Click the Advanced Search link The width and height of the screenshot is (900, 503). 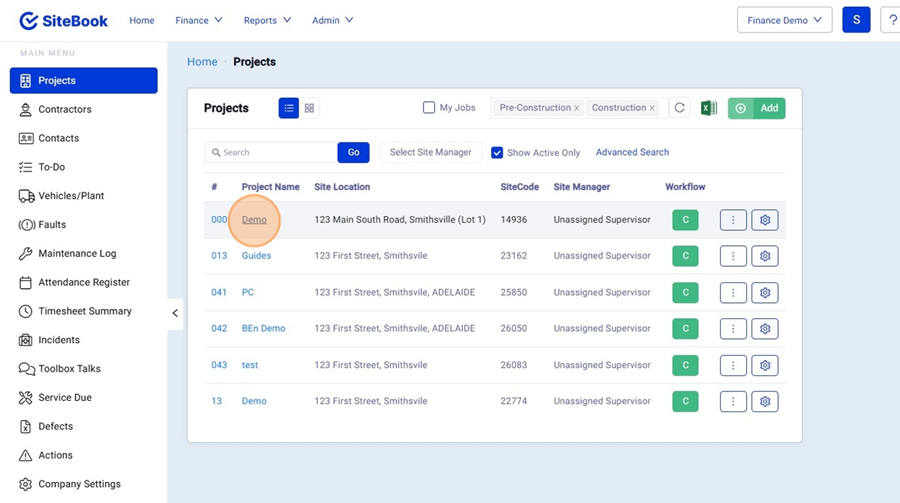632,152
